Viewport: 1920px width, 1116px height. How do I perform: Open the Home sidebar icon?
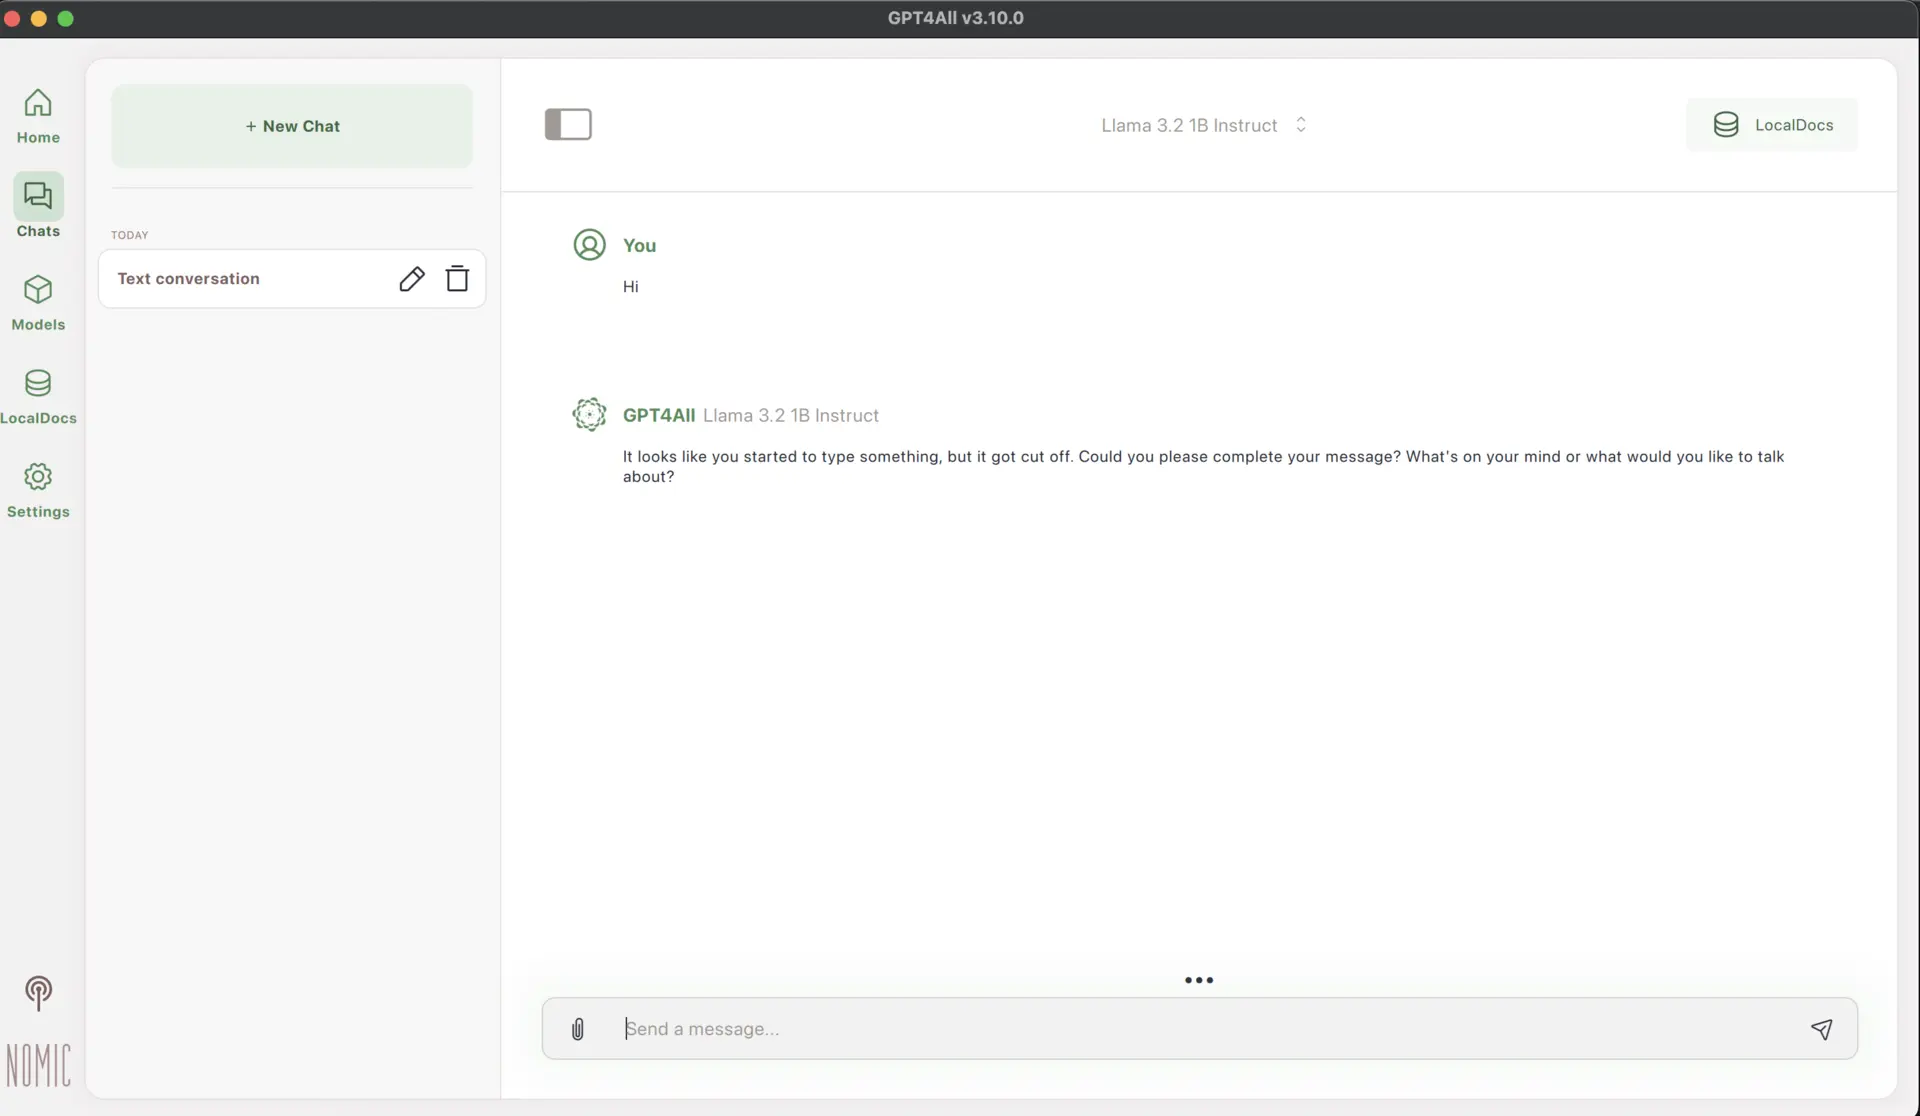point(38,115)
